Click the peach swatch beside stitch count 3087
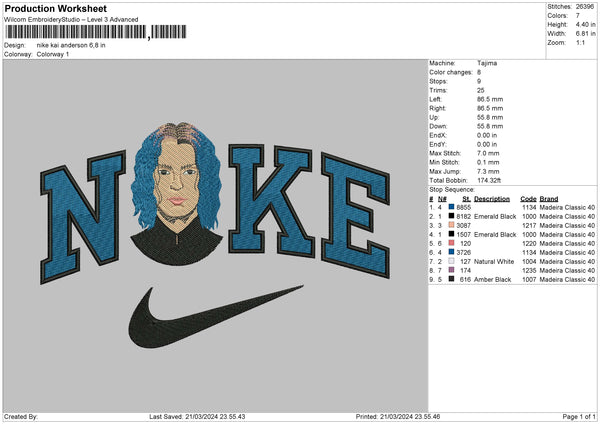 click(x=452, y=225)
